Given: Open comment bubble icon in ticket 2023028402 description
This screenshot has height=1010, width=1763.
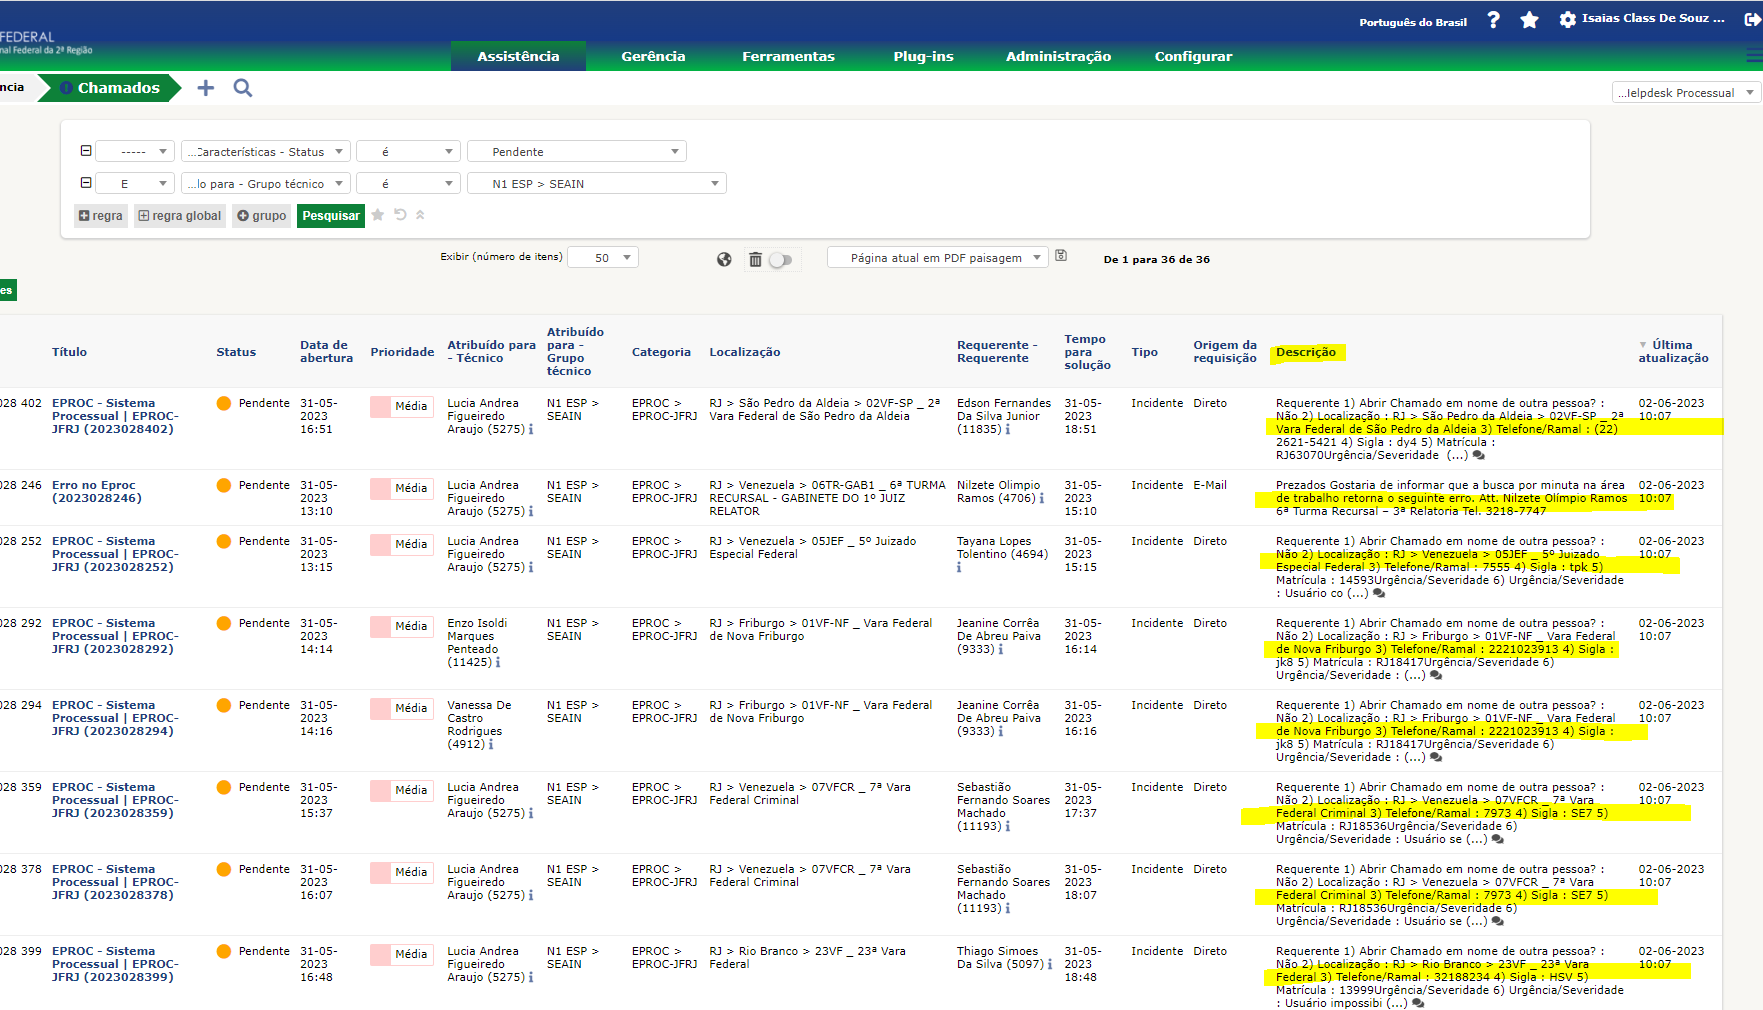Looking at the screenshot, I should 1479,456.
